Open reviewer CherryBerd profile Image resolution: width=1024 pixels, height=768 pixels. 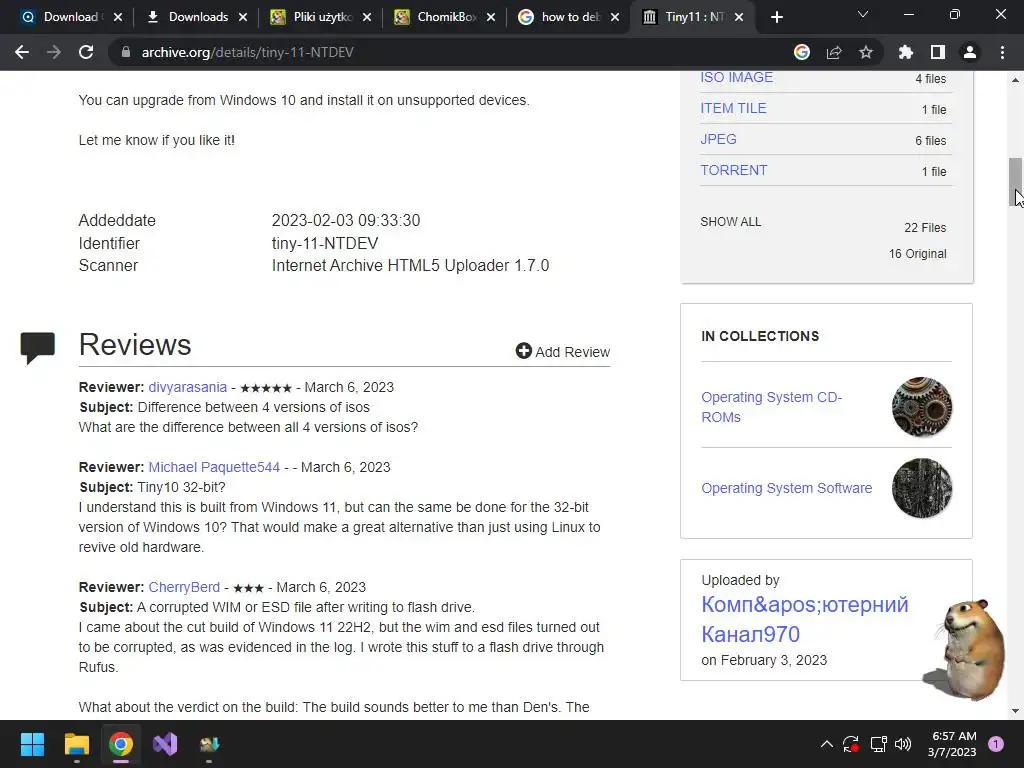[184, 587]
